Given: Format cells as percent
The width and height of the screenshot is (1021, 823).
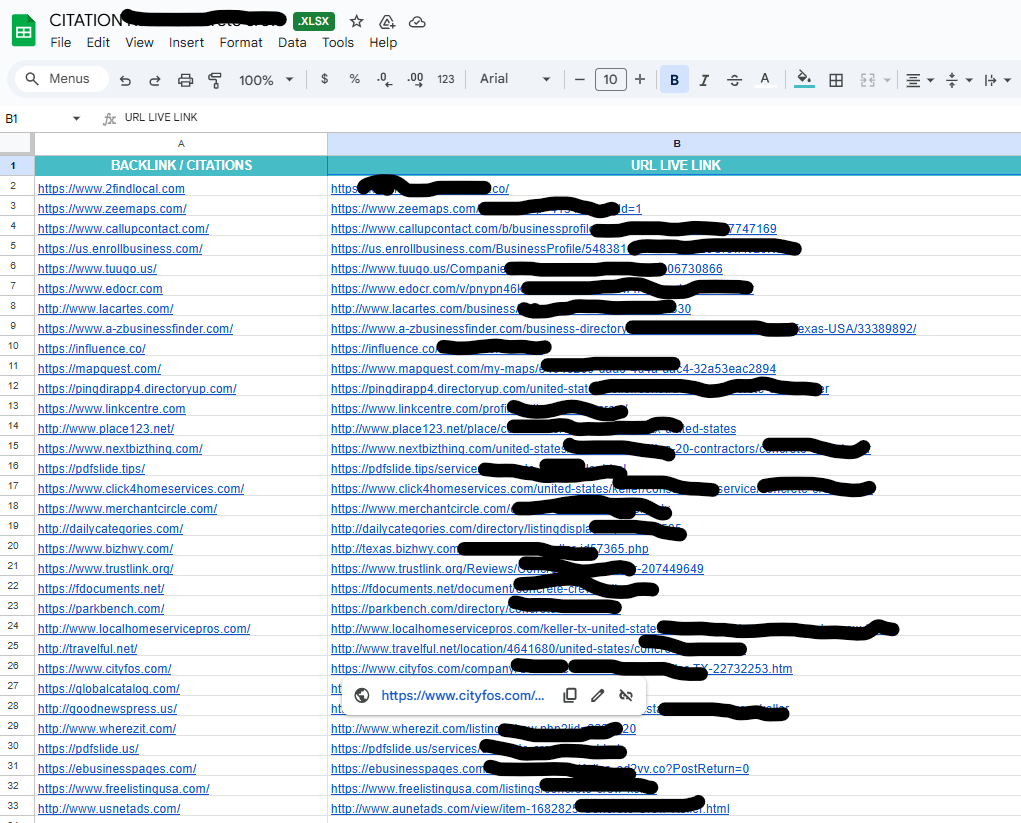Looking at the screenshot, I should point(354,79).
